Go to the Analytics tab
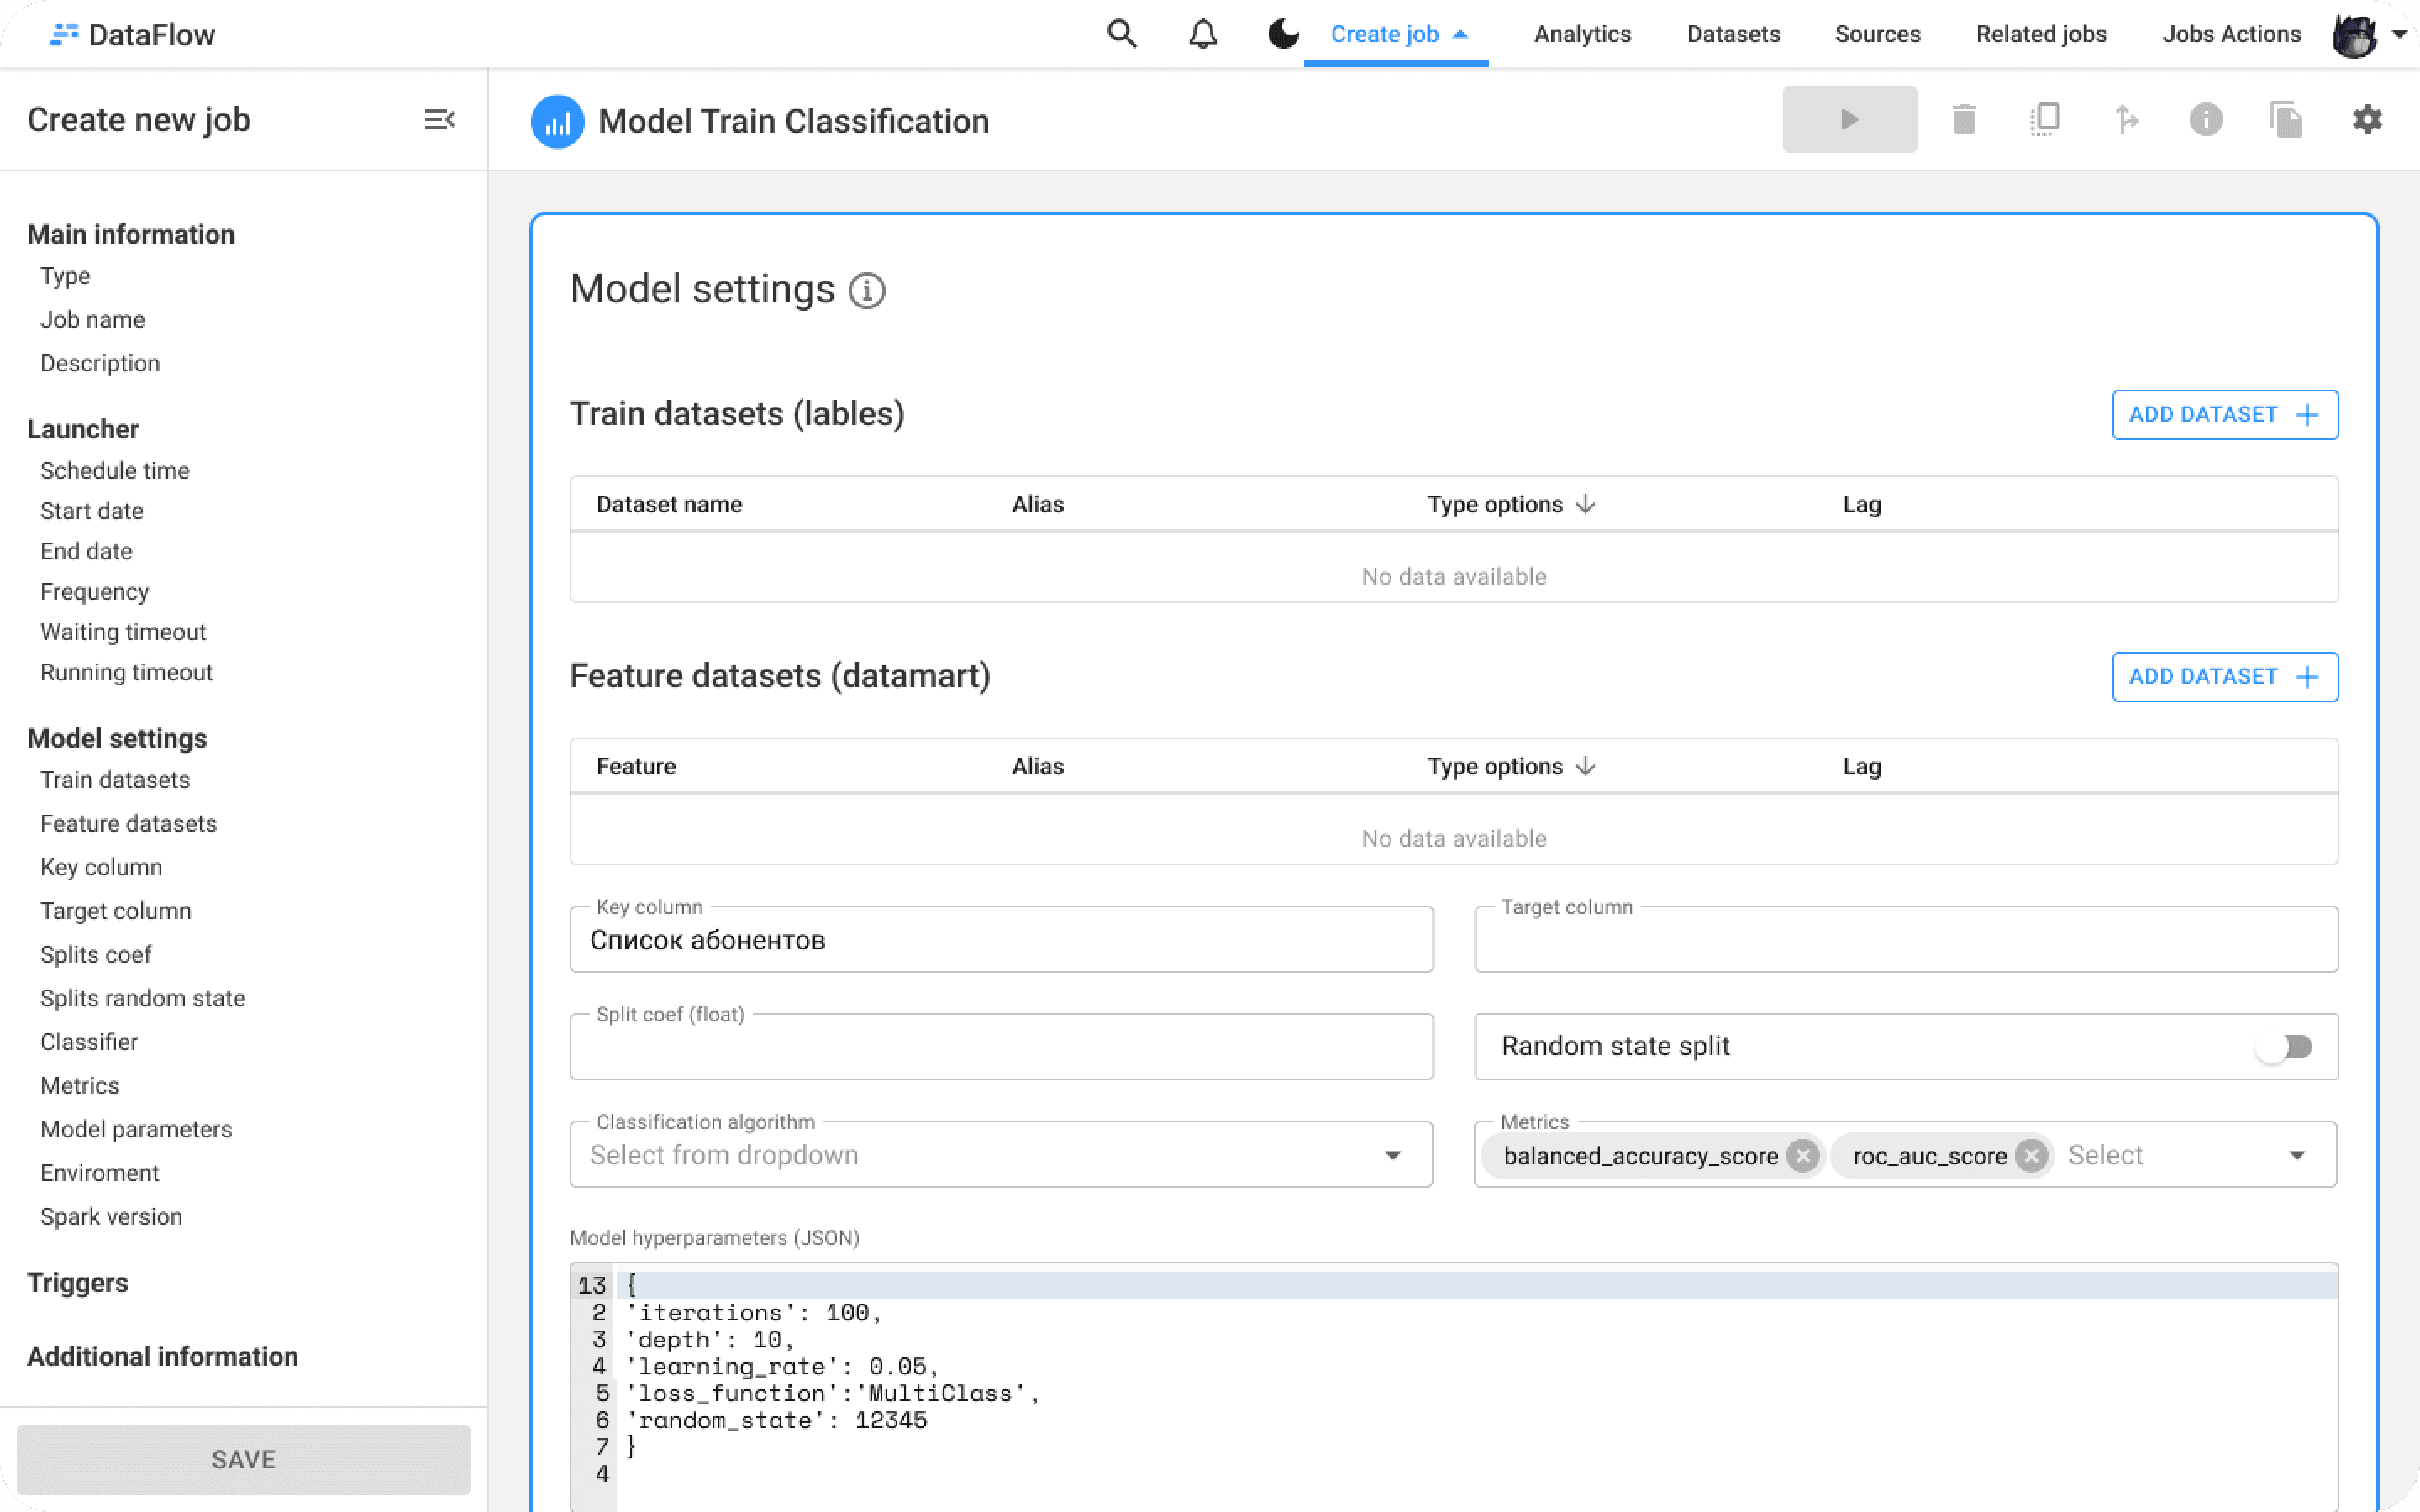Image resolution: width=2420 pixels, height=1512 pixels. pos(1582,34)
